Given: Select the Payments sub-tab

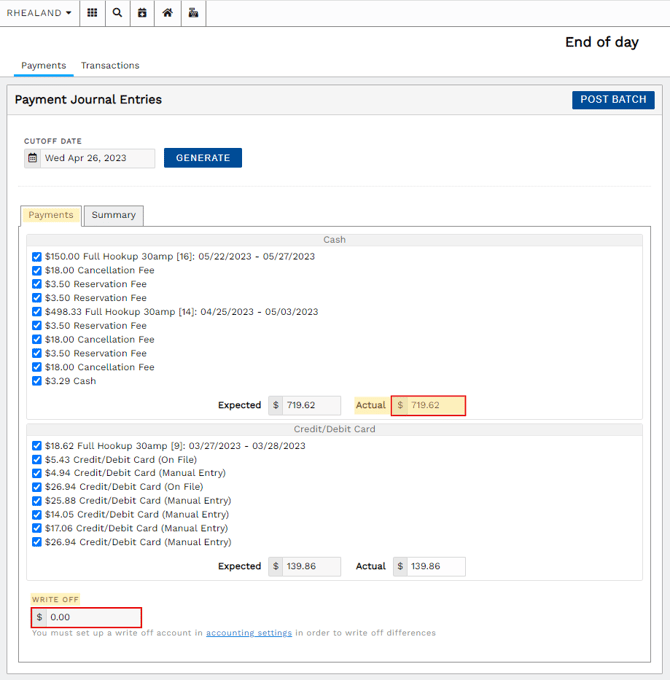Looking at the screenshot, I should tap(51, 215).
